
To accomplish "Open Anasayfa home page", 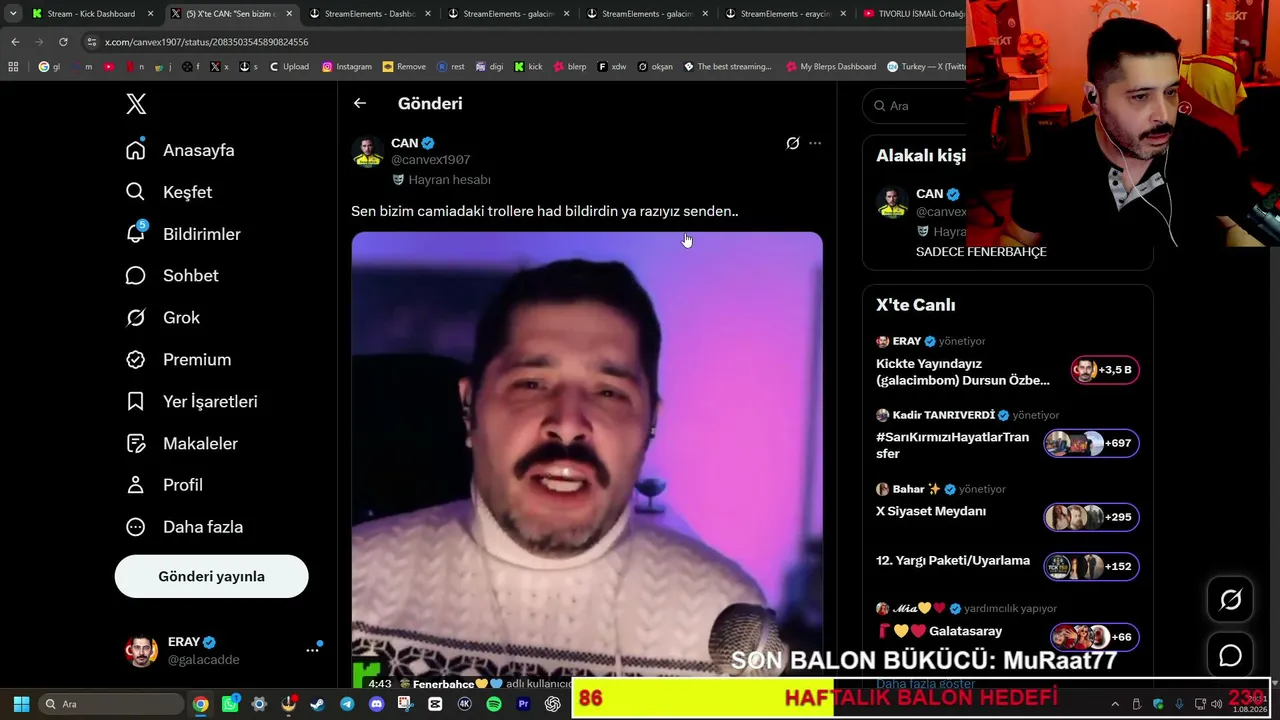I will click(x=180, y=150).
